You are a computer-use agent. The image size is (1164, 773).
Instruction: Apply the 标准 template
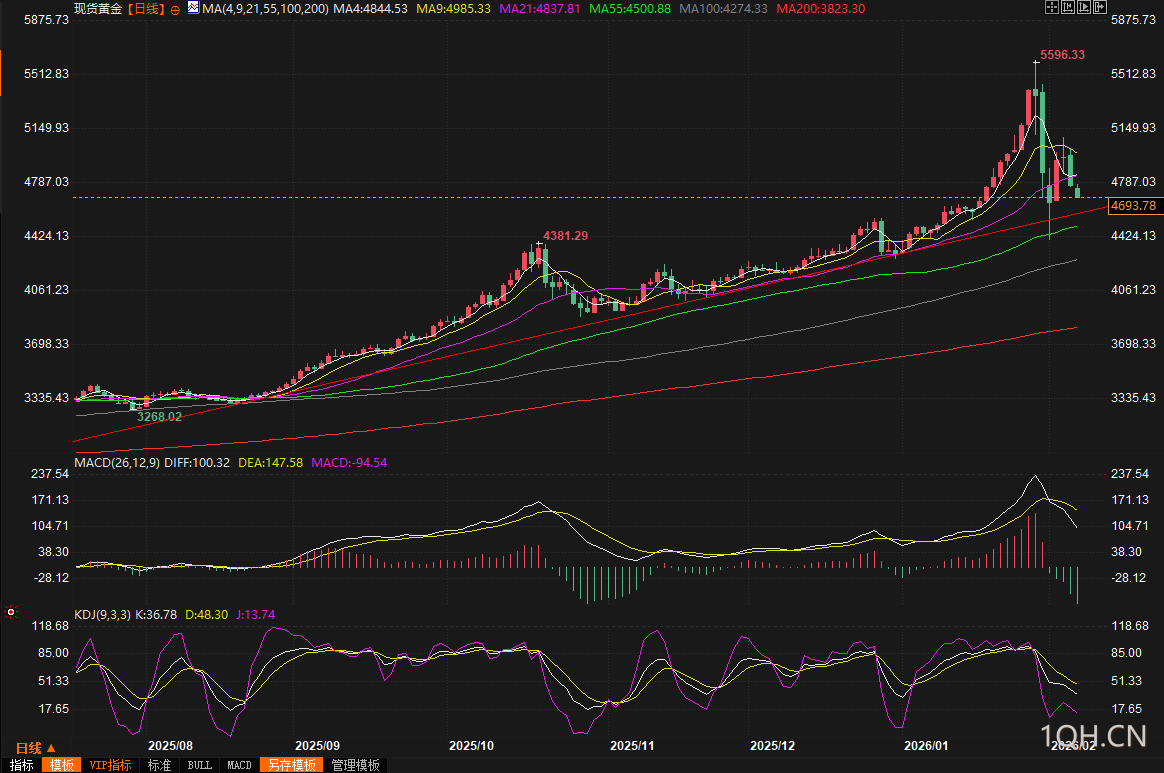pyautogui.click(x=160, y=765)
